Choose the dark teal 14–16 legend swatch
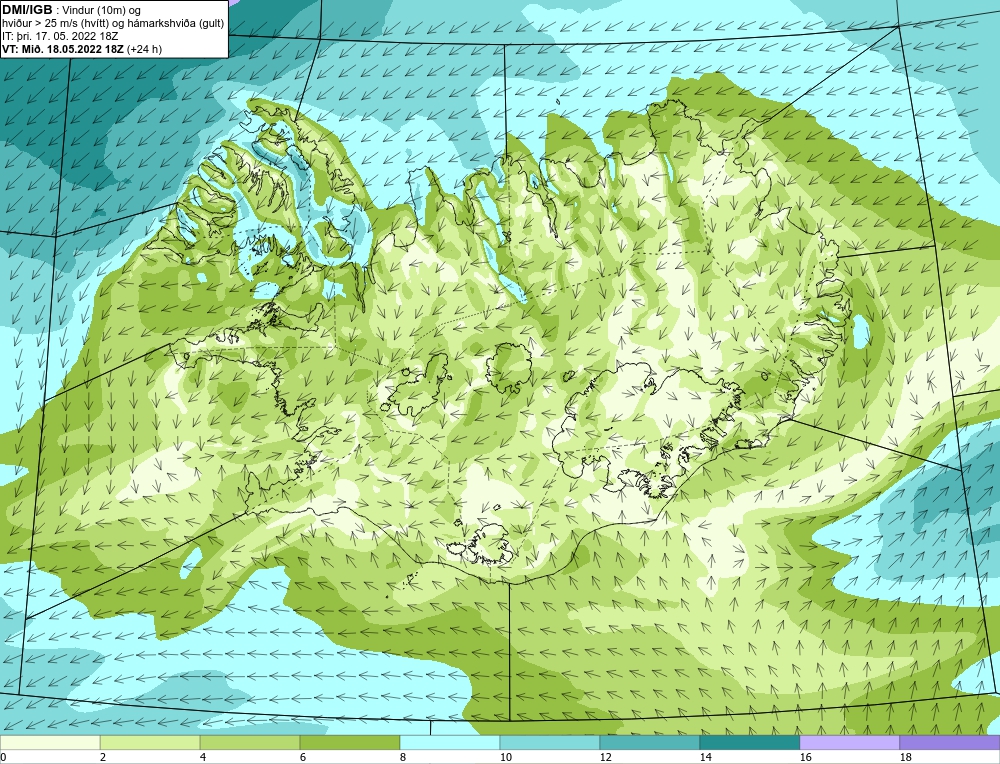Viewport: 1000px width, 764px height. tap(750, 742)
